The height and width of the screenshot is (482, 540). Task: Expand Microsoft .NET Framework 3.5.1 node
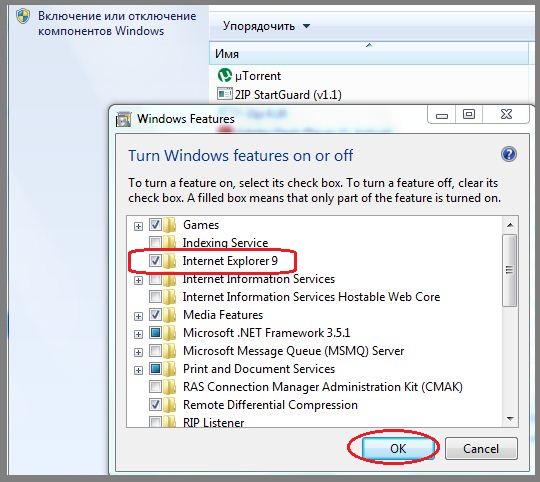138,334
